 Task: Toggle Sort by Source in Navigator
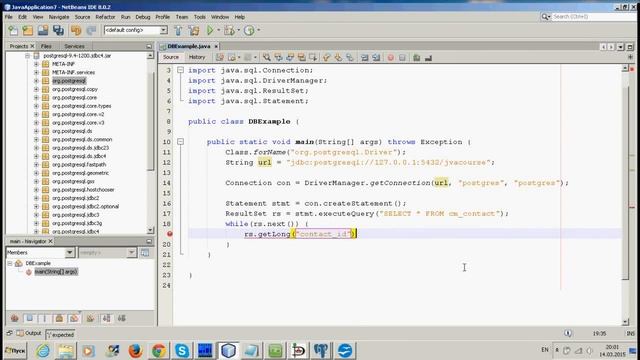122,318
